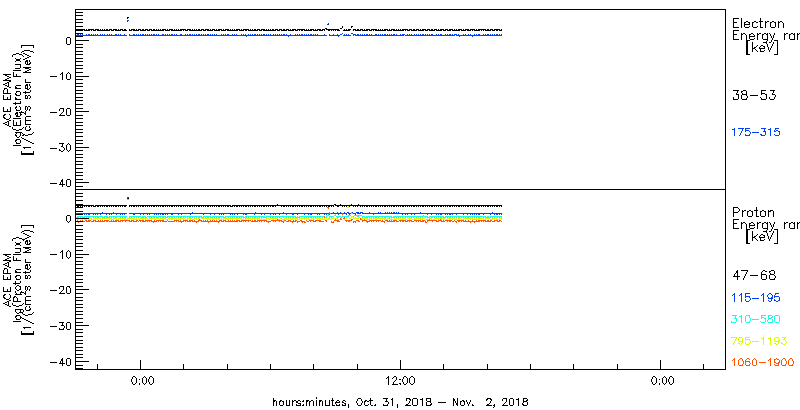Click the yellow 795-1193 proton legend entry
The image size is (800, 410).
(x=760, y=341)
